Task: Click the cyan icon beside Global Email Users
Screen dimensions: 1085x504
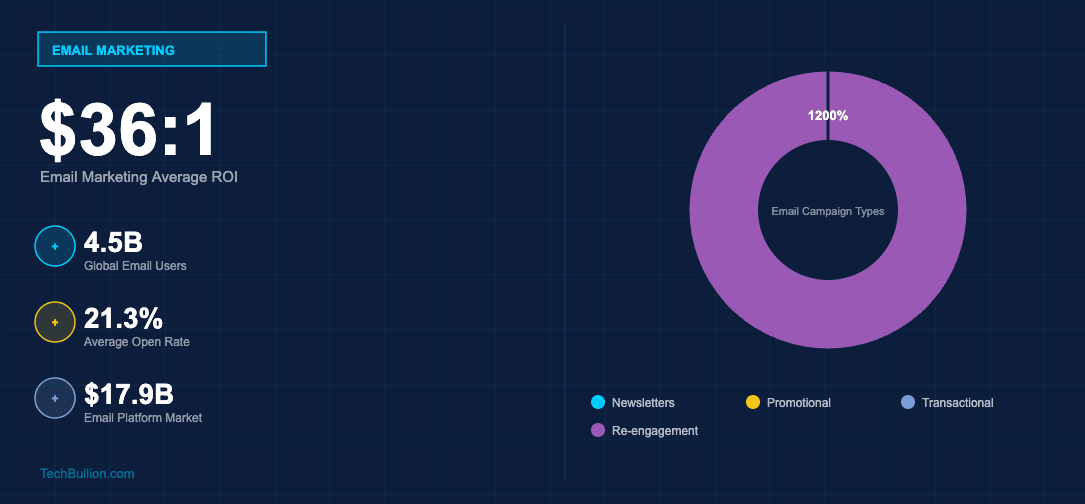Action: (x=54, y=246)
